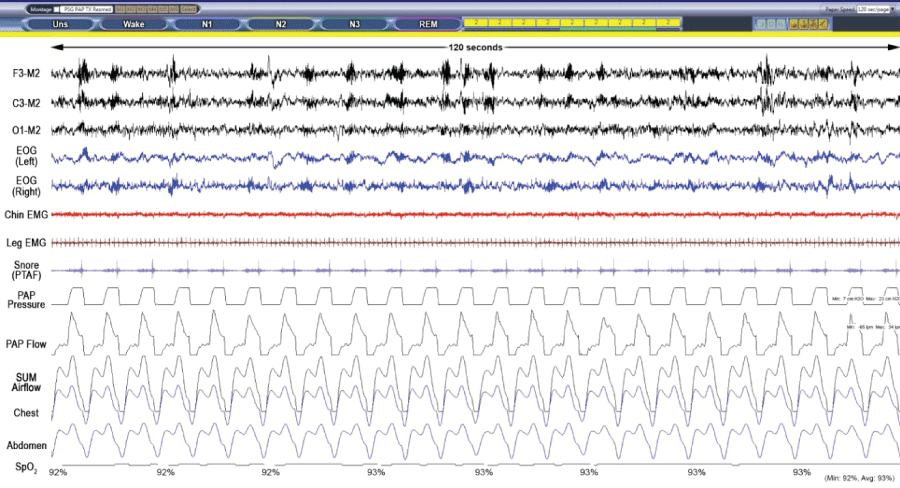
Task: Click the PSG PAP TX montage name field
Action: (88, 9)
